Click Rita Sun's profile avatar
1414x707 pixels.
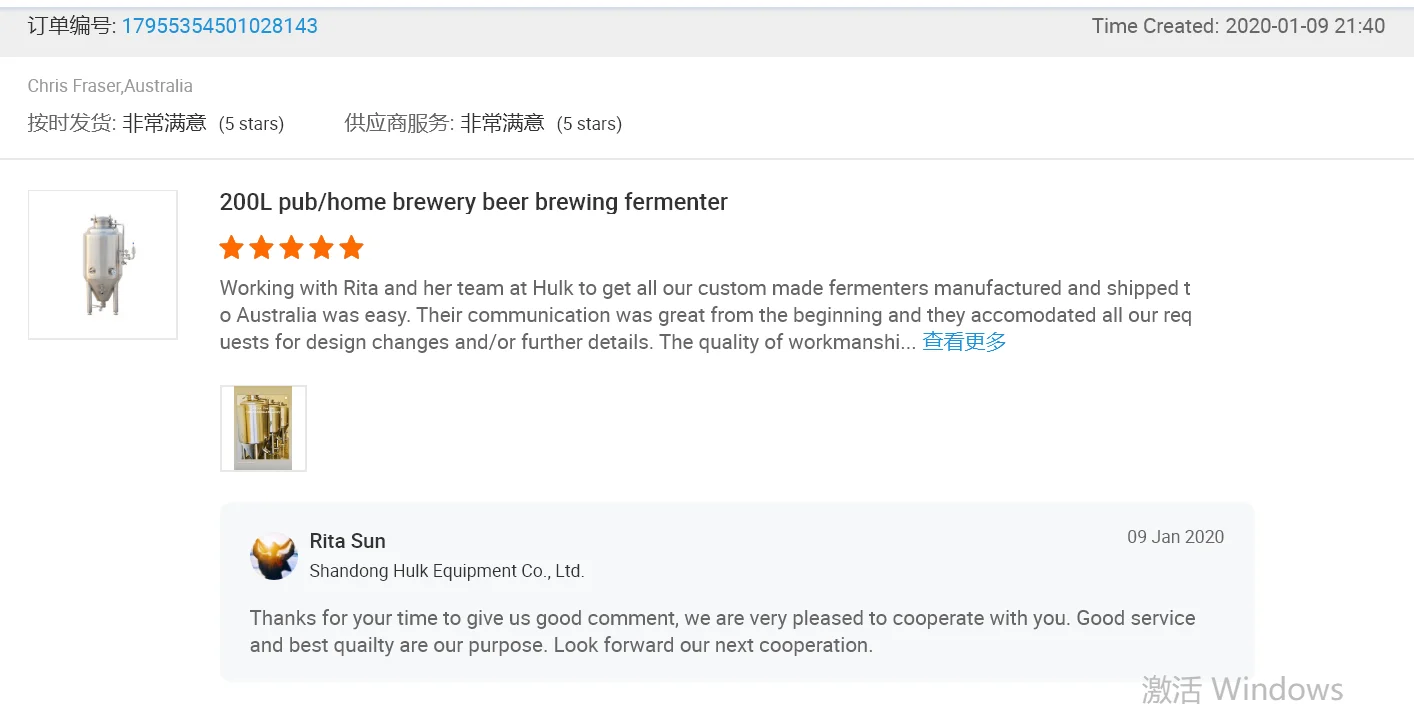tap(274, 557)
